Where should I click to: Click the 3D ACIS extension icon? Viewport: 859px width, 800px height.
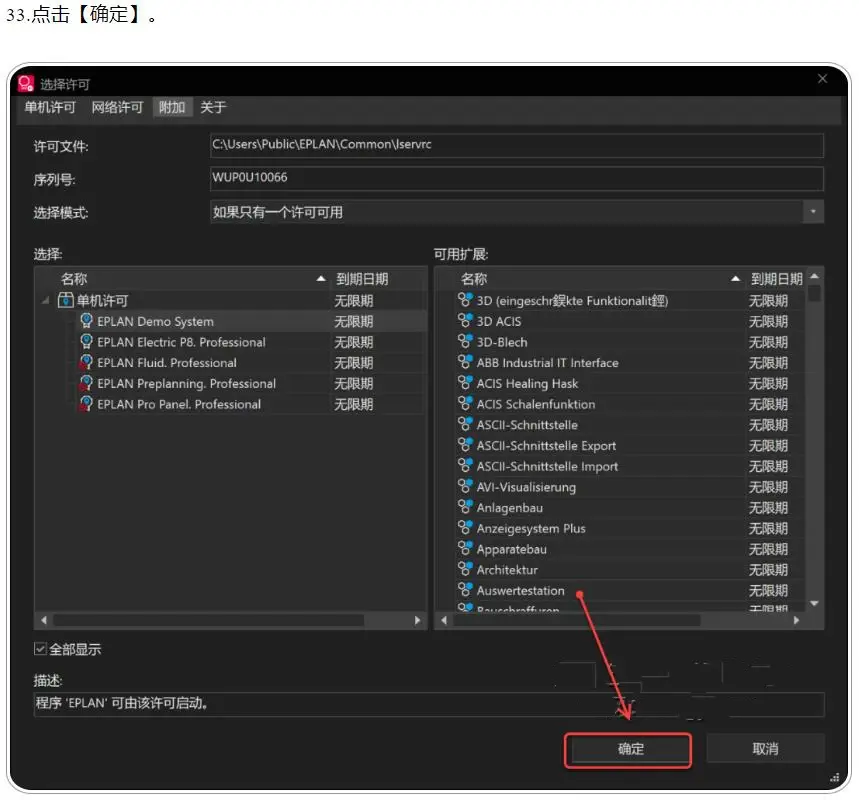pyautogui.click(x=465, y=321)
